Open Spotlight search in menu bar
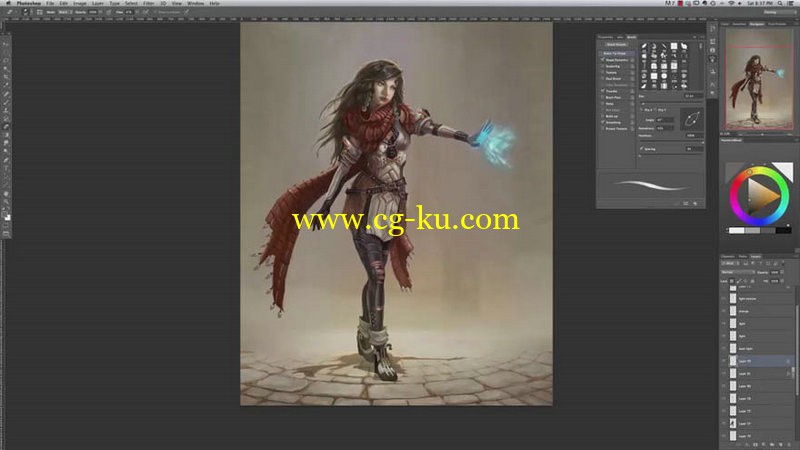 click(780, 3)
